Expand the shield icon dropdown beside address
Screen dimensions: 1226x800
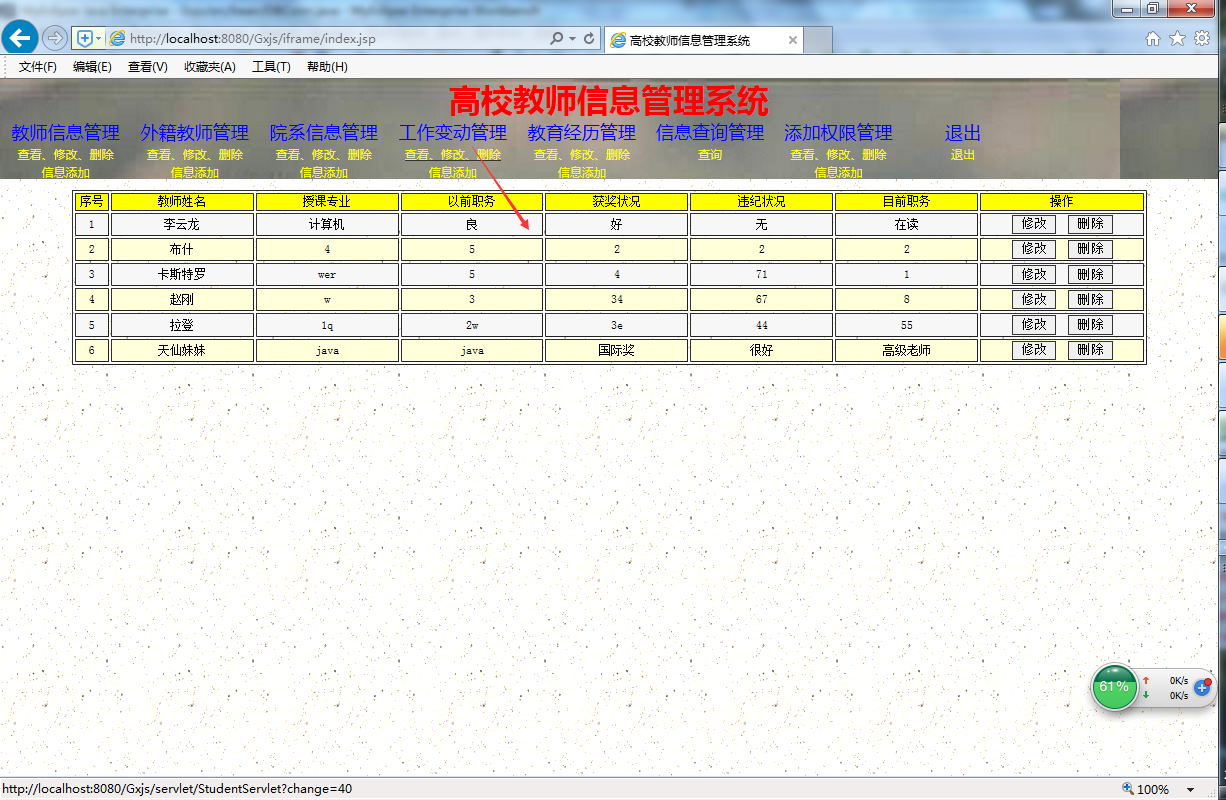coord(98,39)
